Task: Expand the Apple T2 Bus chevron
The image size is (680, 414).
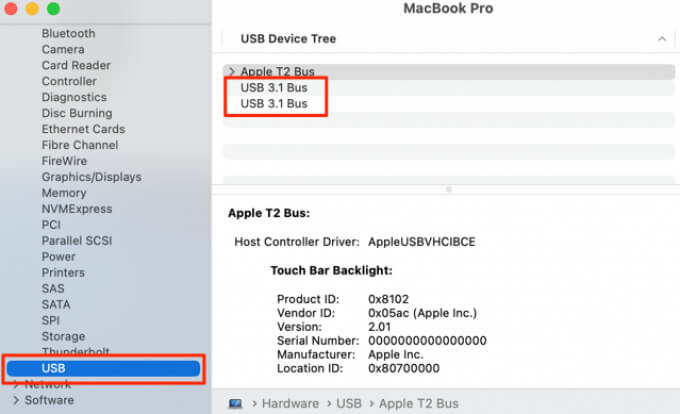Action: (x=232, y=72)
